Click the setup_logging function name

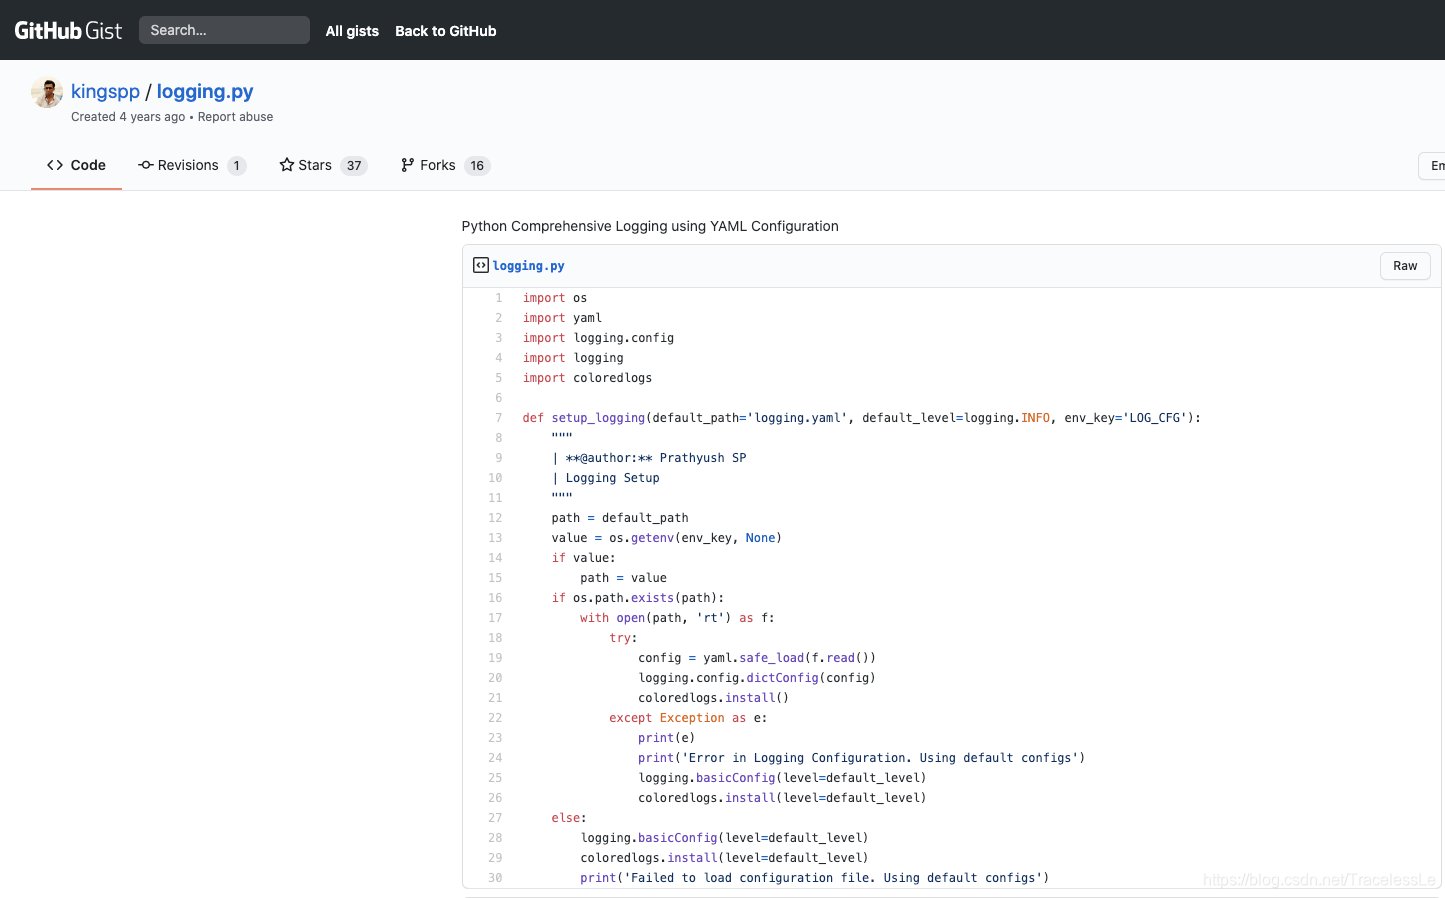(x=598, y=418)
